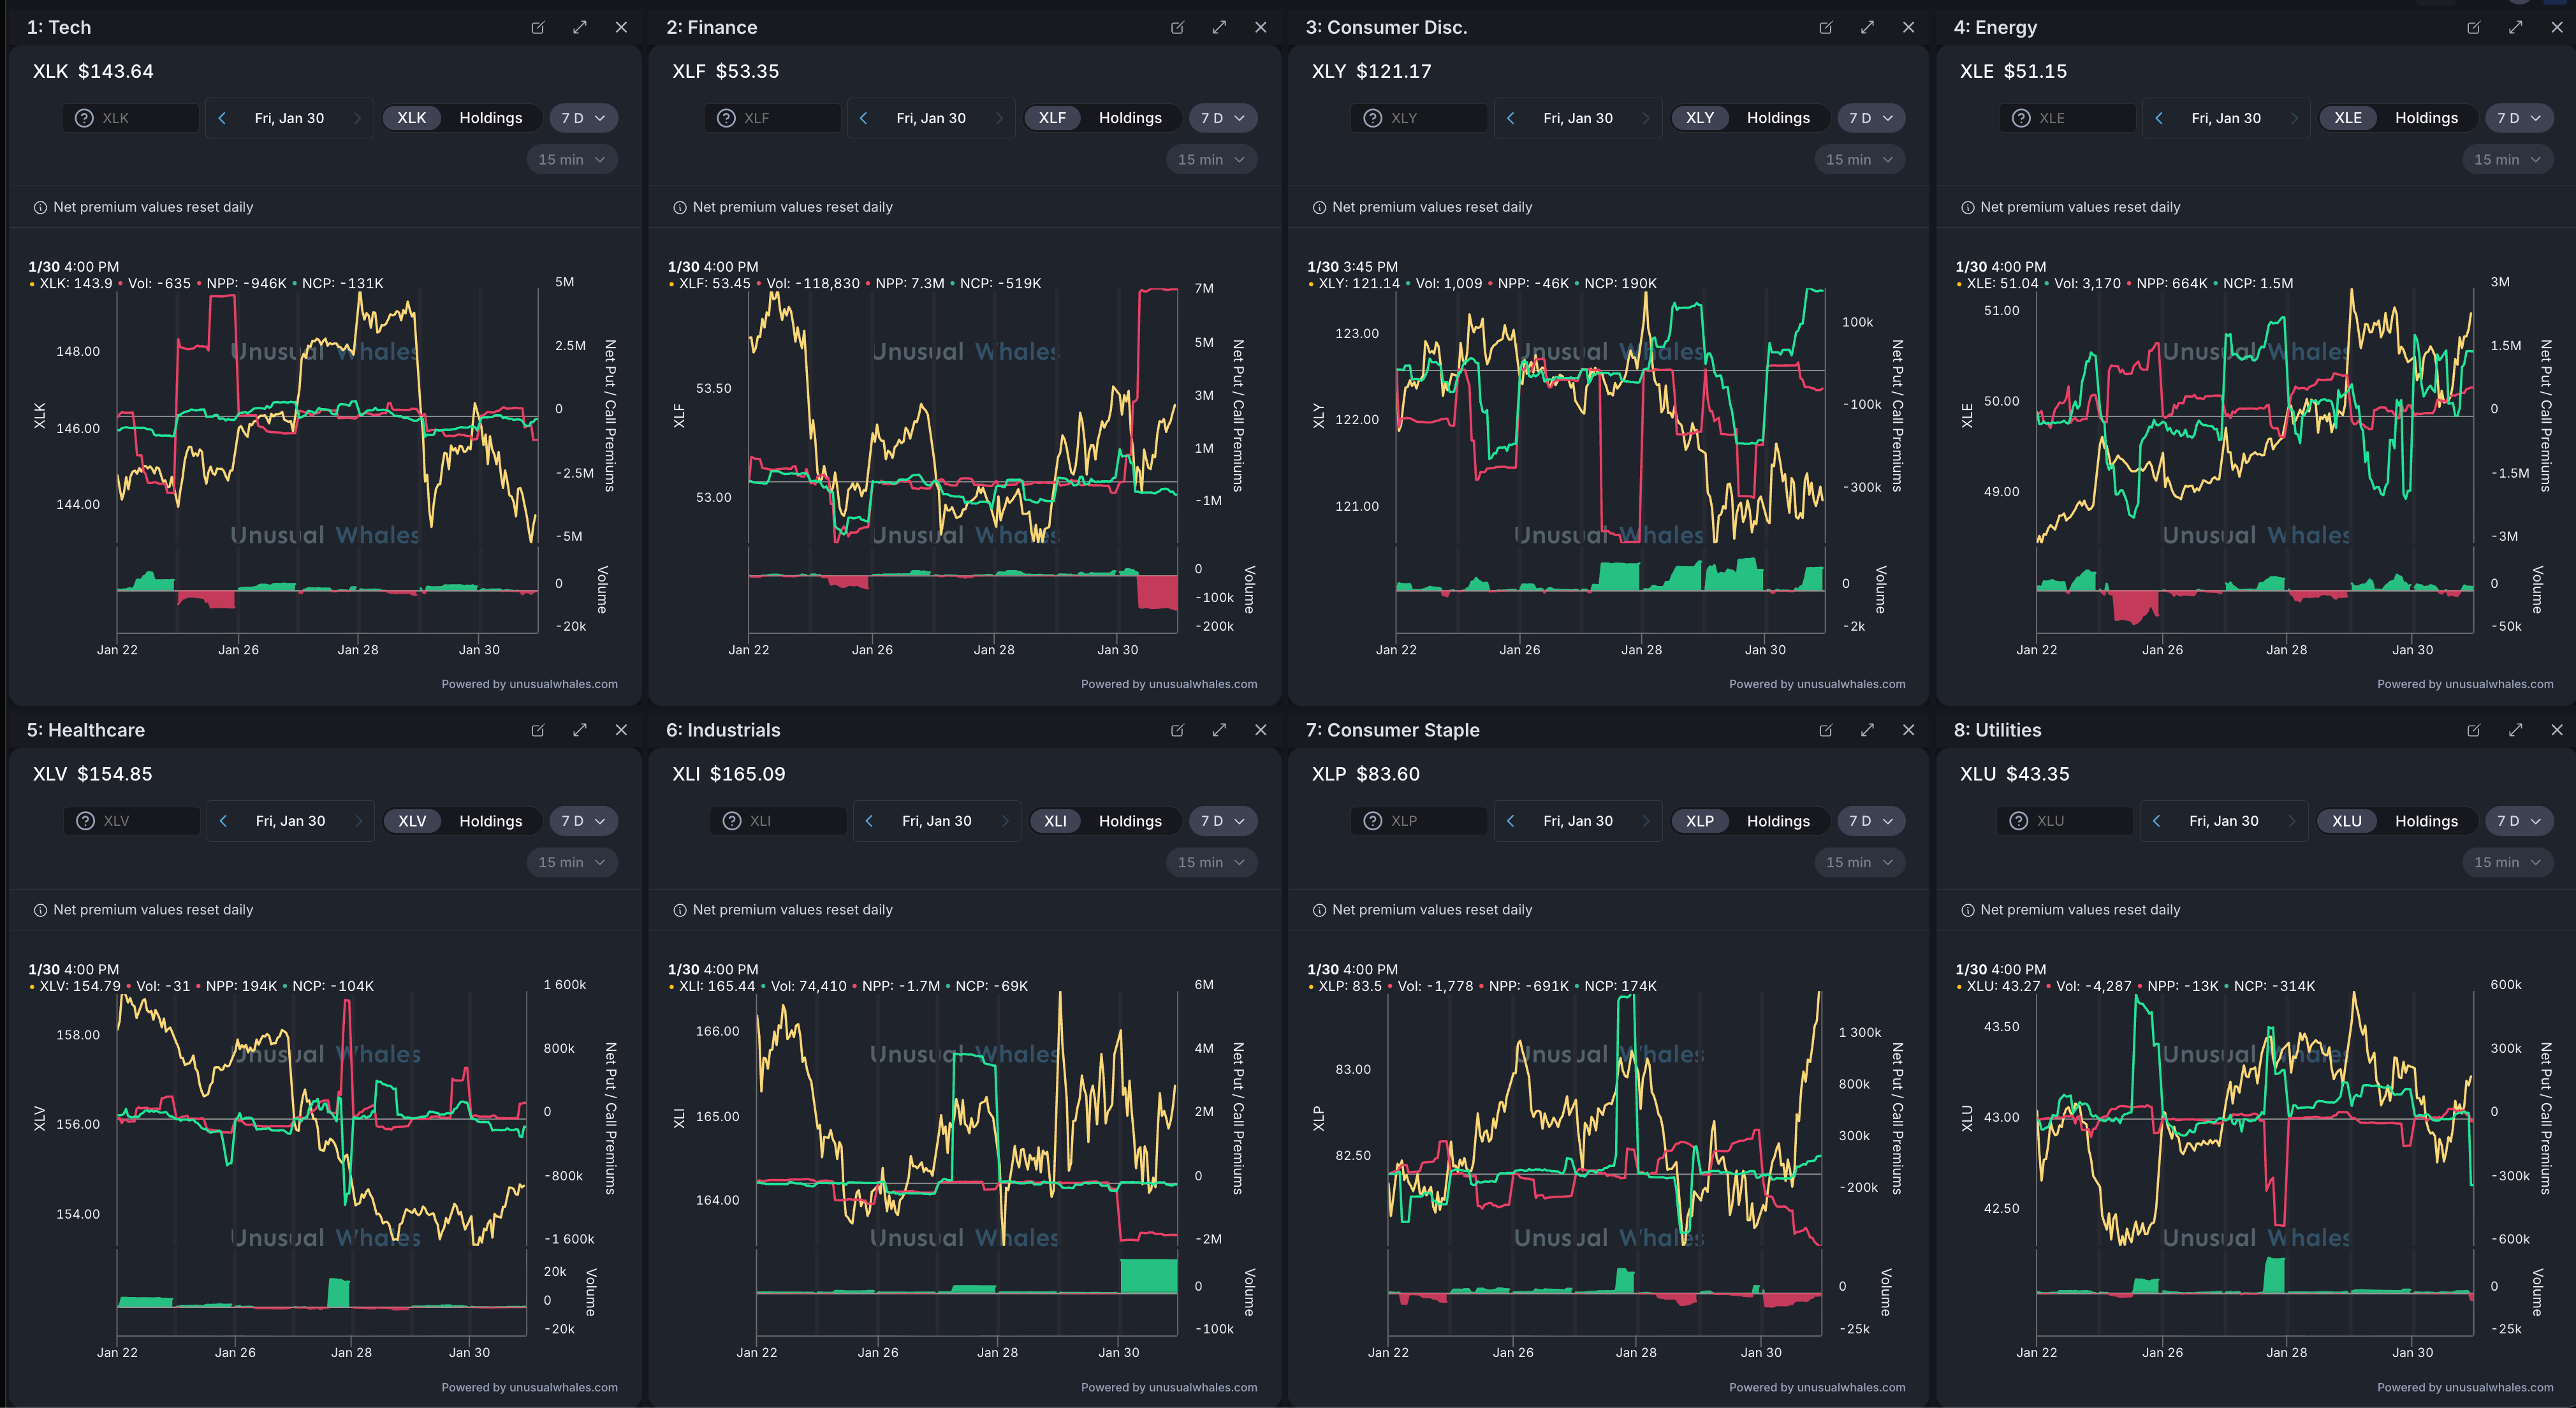Open unusualwhales.com link under Tech chart
This screenshot has height=1408, width=2576.
pyautogui.click(x=563, y=684)
